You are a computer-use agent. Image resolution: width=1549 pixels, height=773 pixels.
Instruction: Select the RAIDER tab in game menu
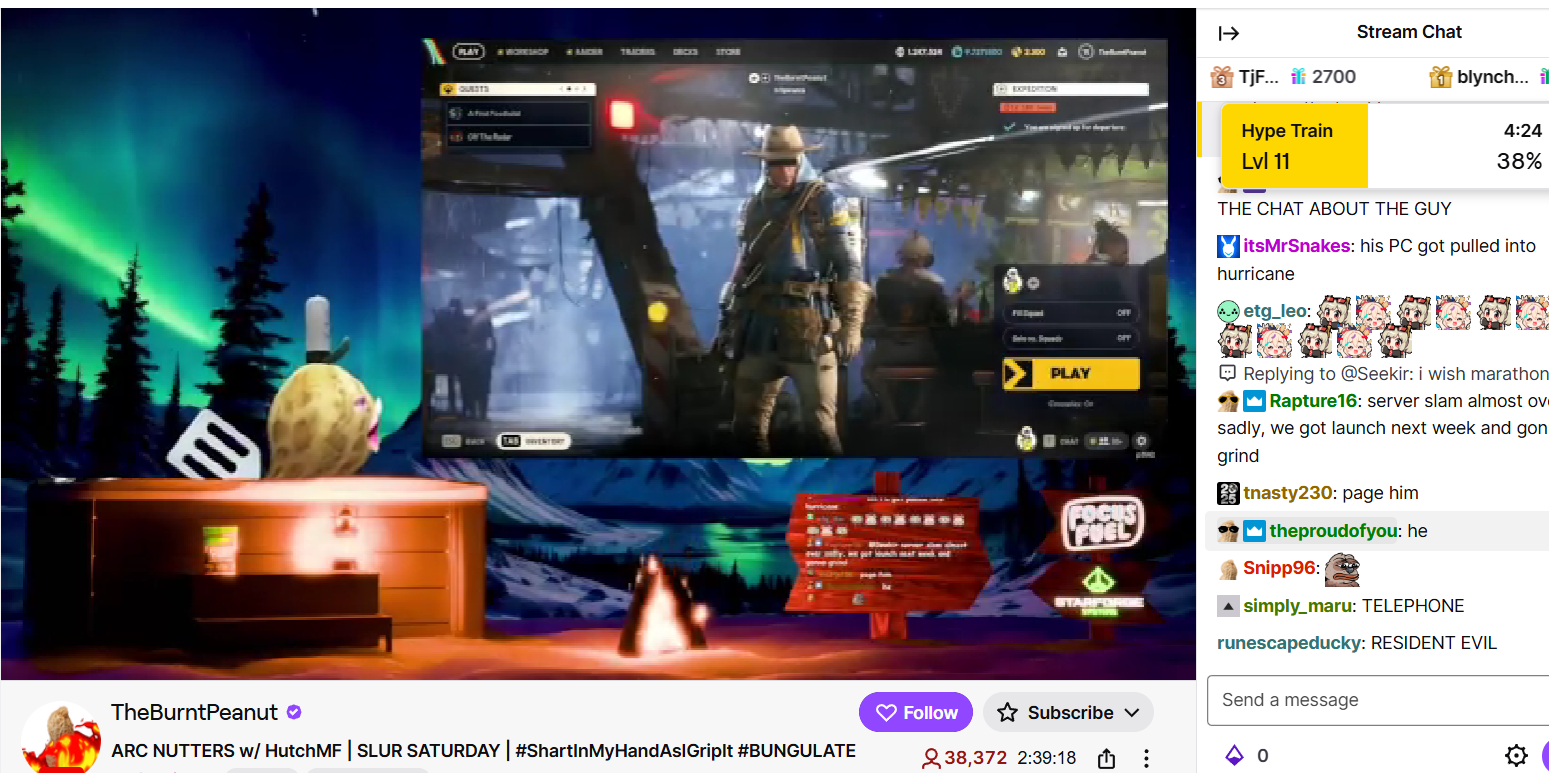[x=583, y=51]
